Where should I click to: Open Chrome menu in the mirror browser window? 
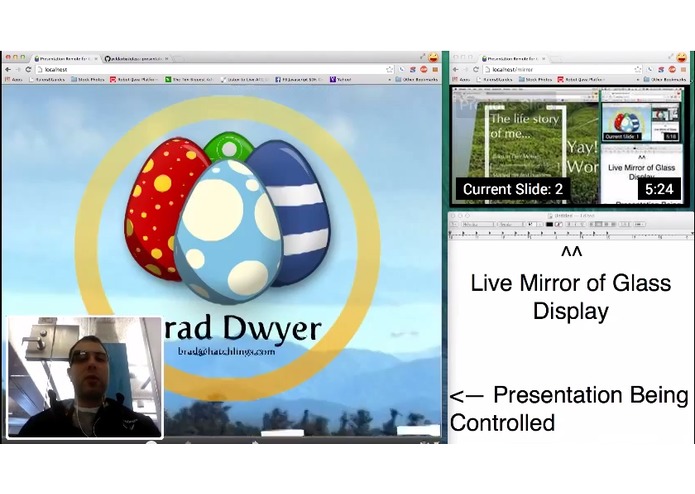683,70
